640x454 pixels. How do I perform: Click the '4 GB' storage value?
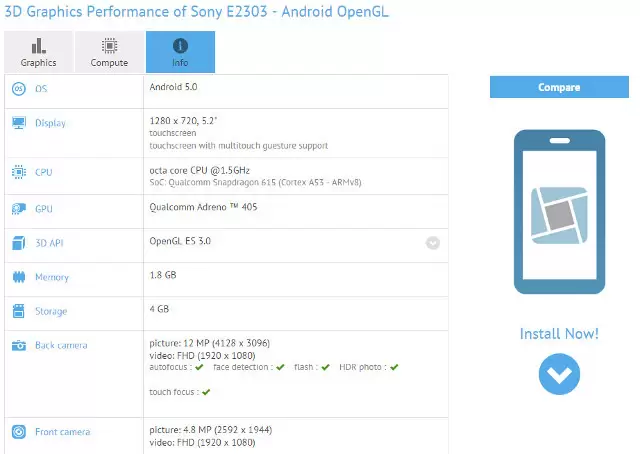click(x=159, y=309)
